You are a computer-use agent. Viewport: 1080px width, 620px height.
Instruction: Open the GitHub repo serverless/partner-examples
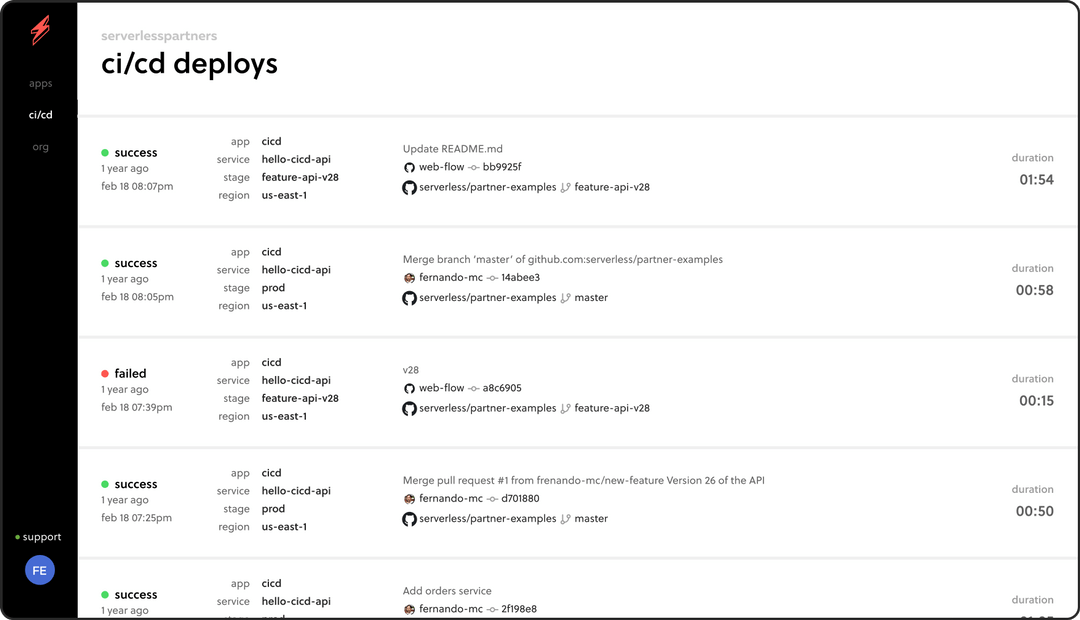click(488, 186)
